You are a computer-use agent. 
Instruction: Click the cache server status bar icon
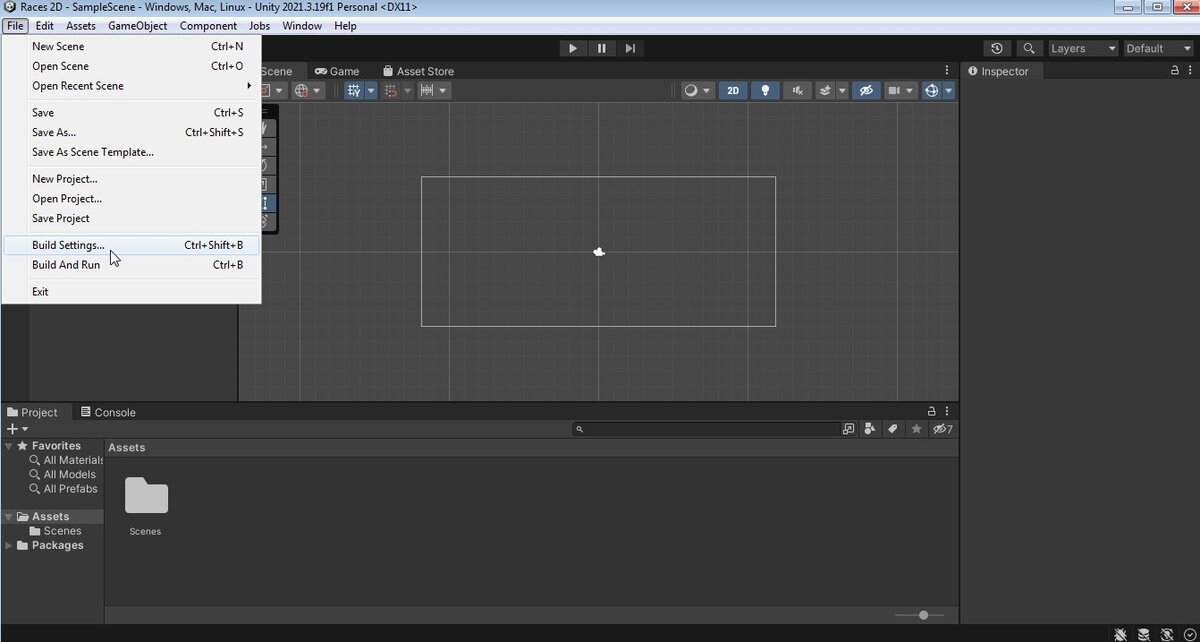click(x=1144, y=634)
